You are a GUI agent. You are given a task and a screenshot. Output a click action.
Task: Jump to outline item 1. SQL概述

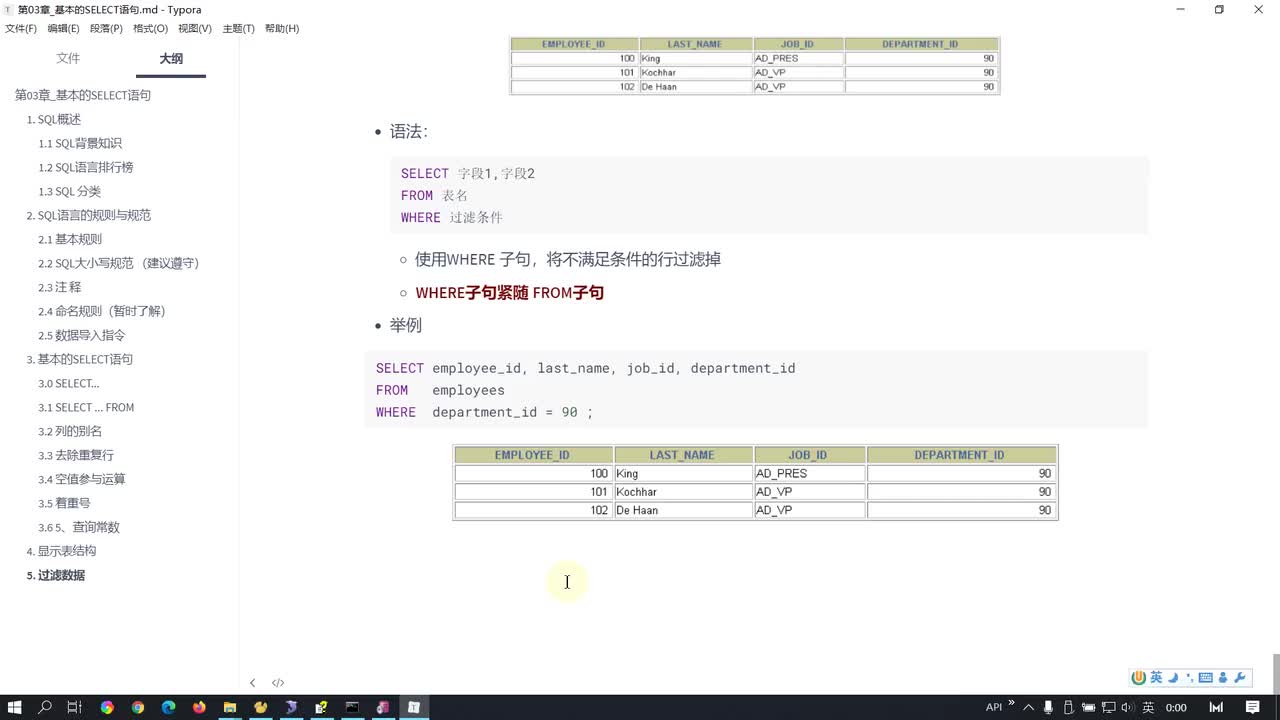tap(54, 119)
